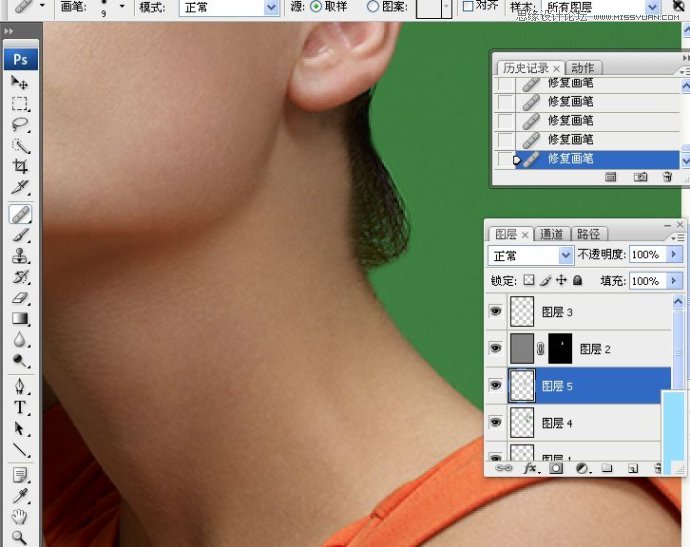
Task: Select the Zoom tool
Action: coord(20,537)
